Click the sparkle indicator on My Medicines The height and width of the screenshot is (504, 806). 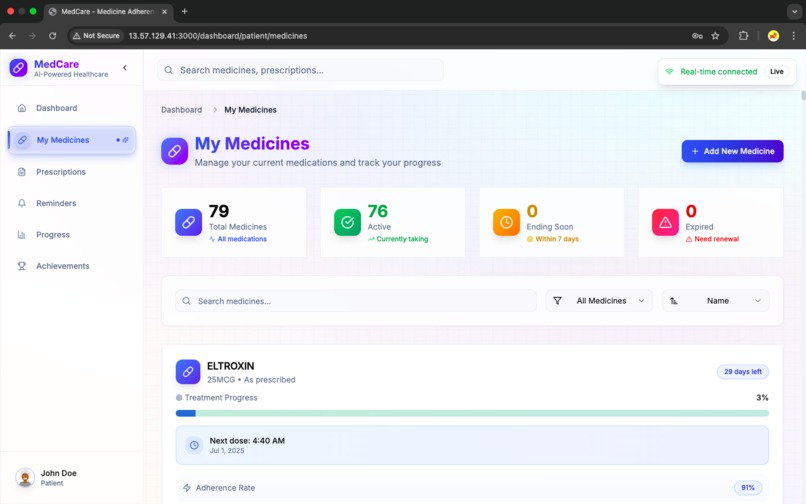(x=125, y=140)
